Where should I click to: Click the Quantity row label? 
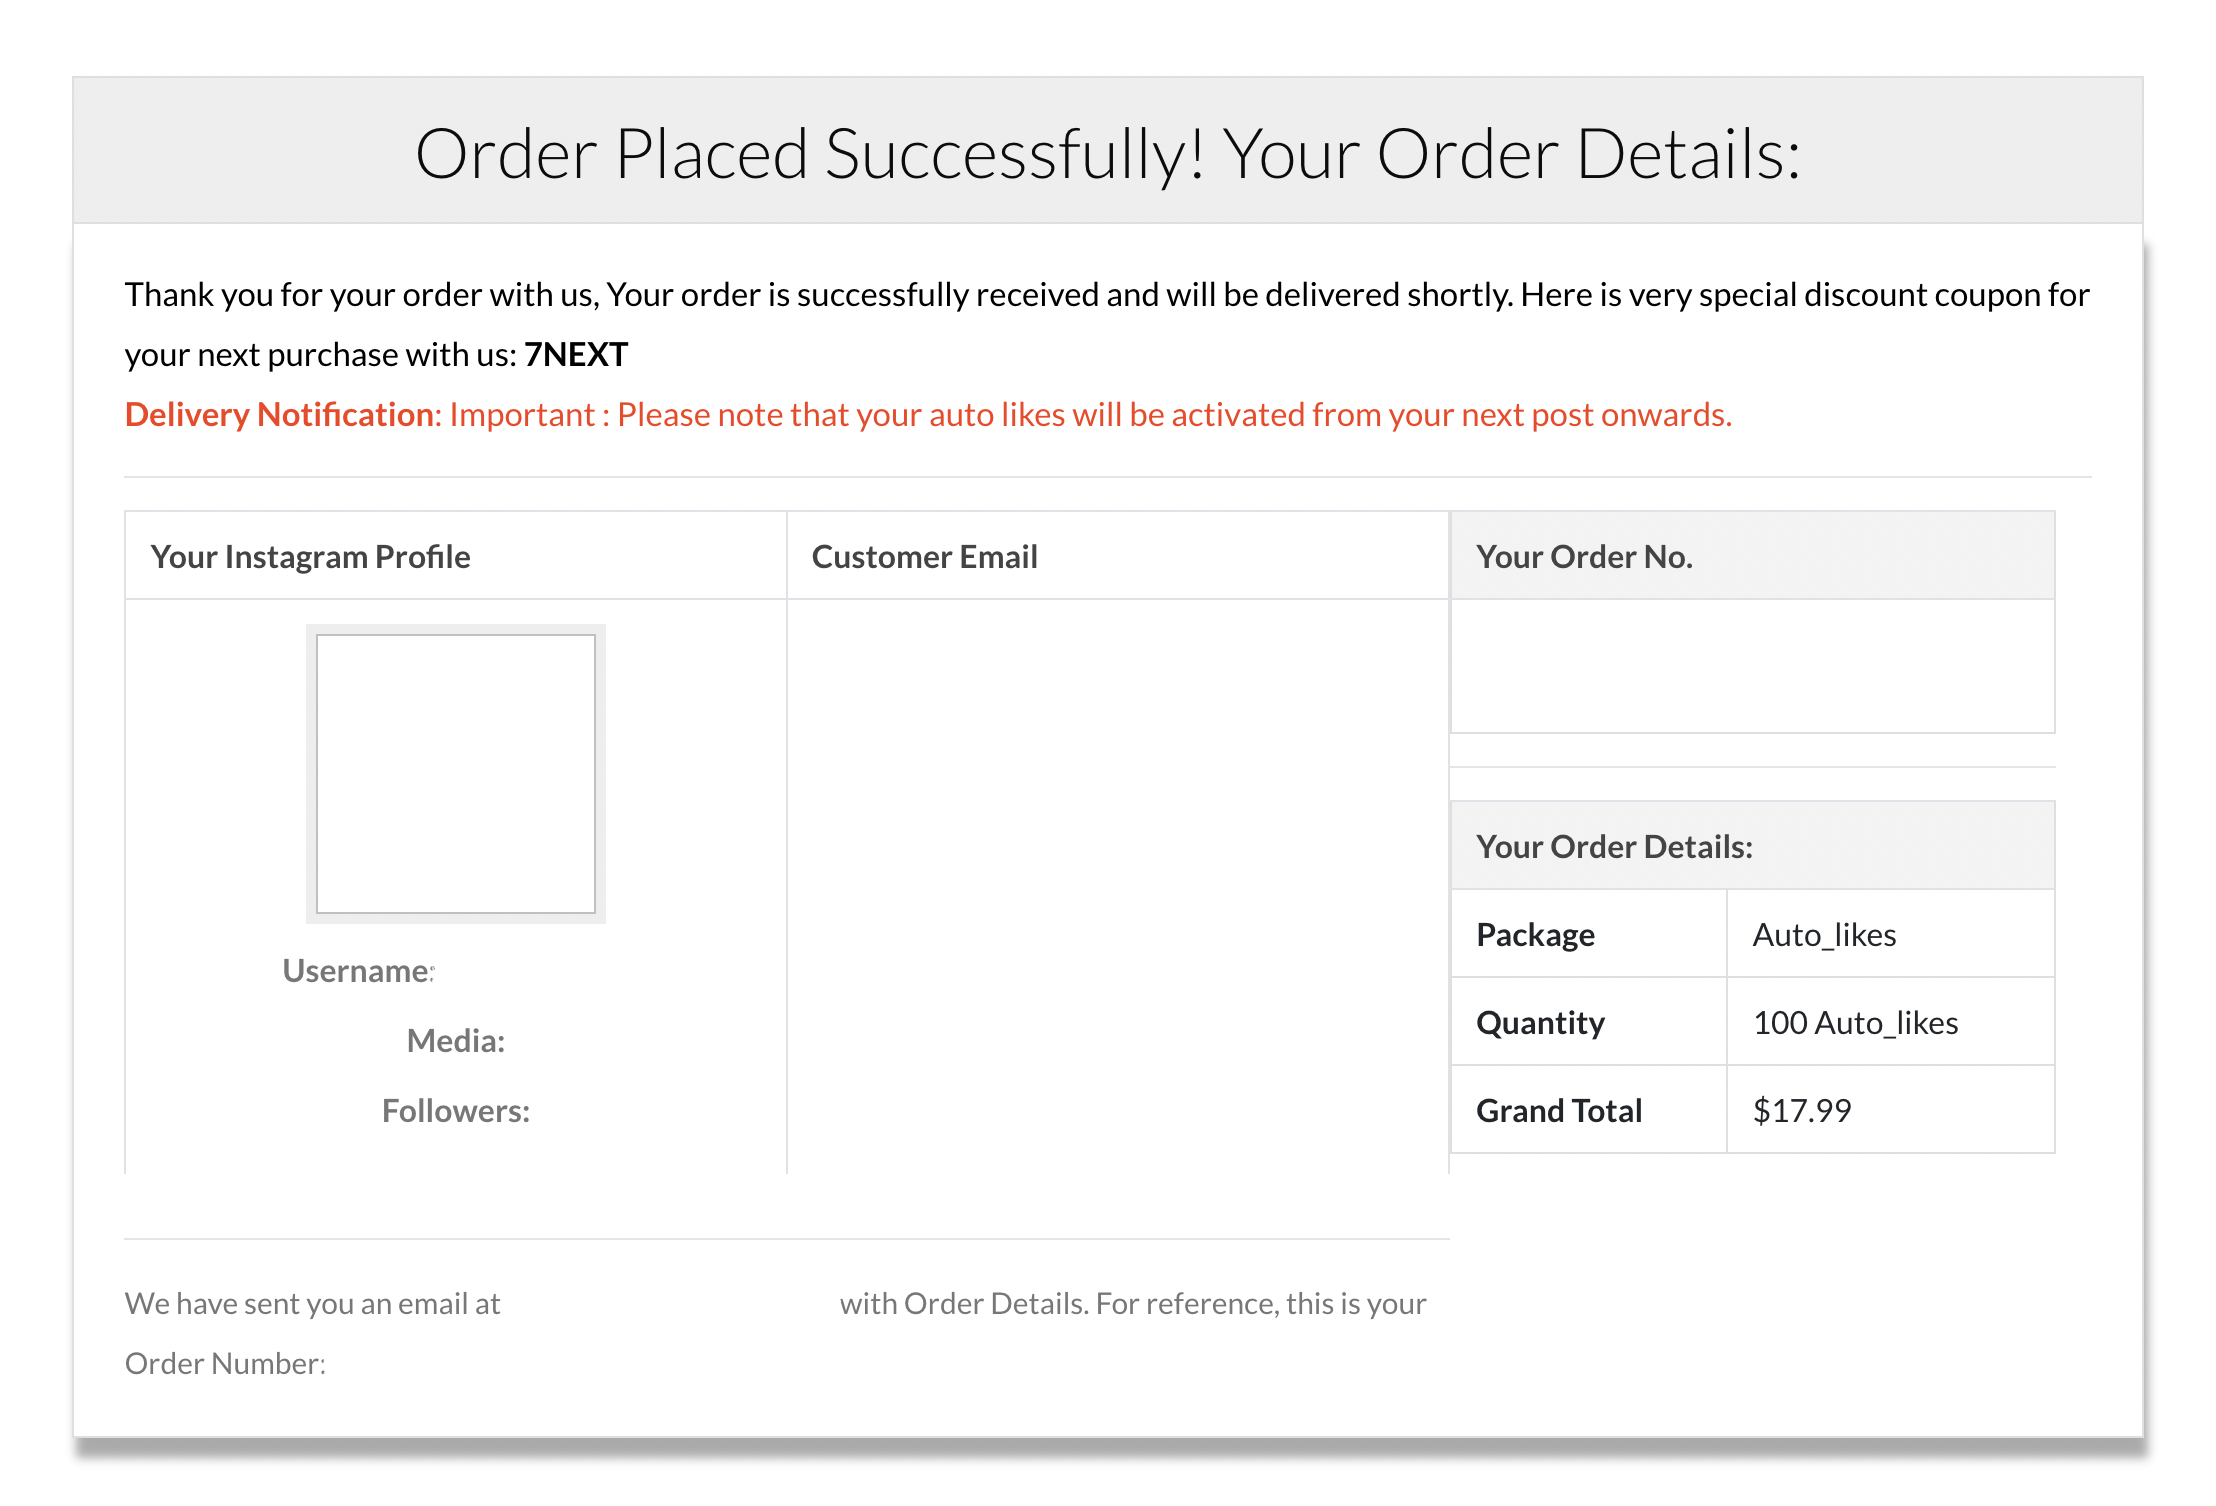tap(1540, 1022)
